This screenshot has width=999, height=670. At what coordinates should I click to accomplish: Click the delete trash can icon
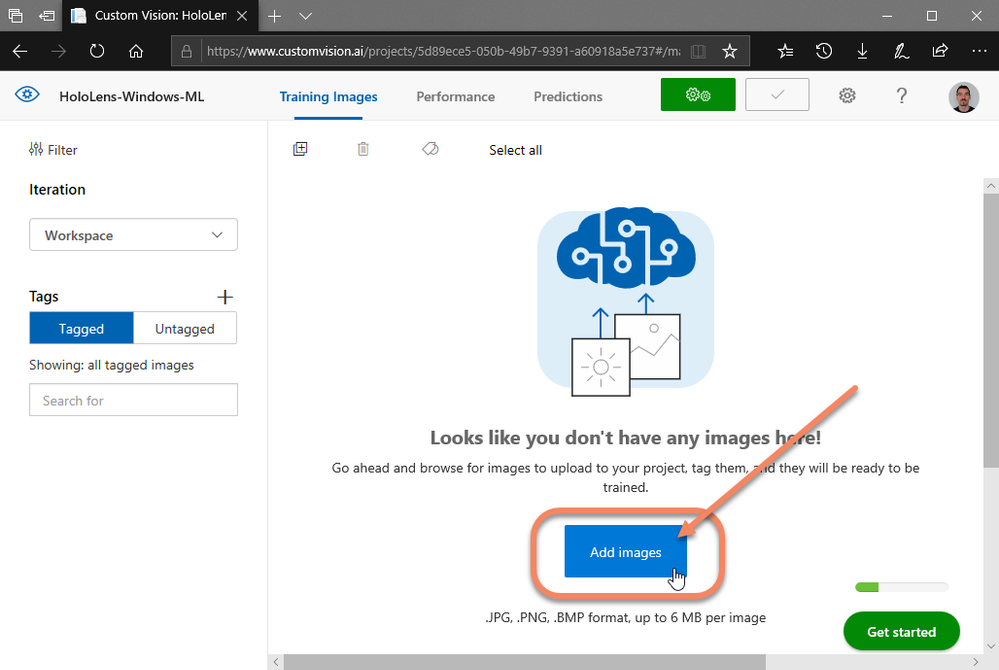[x=363, y=149]
